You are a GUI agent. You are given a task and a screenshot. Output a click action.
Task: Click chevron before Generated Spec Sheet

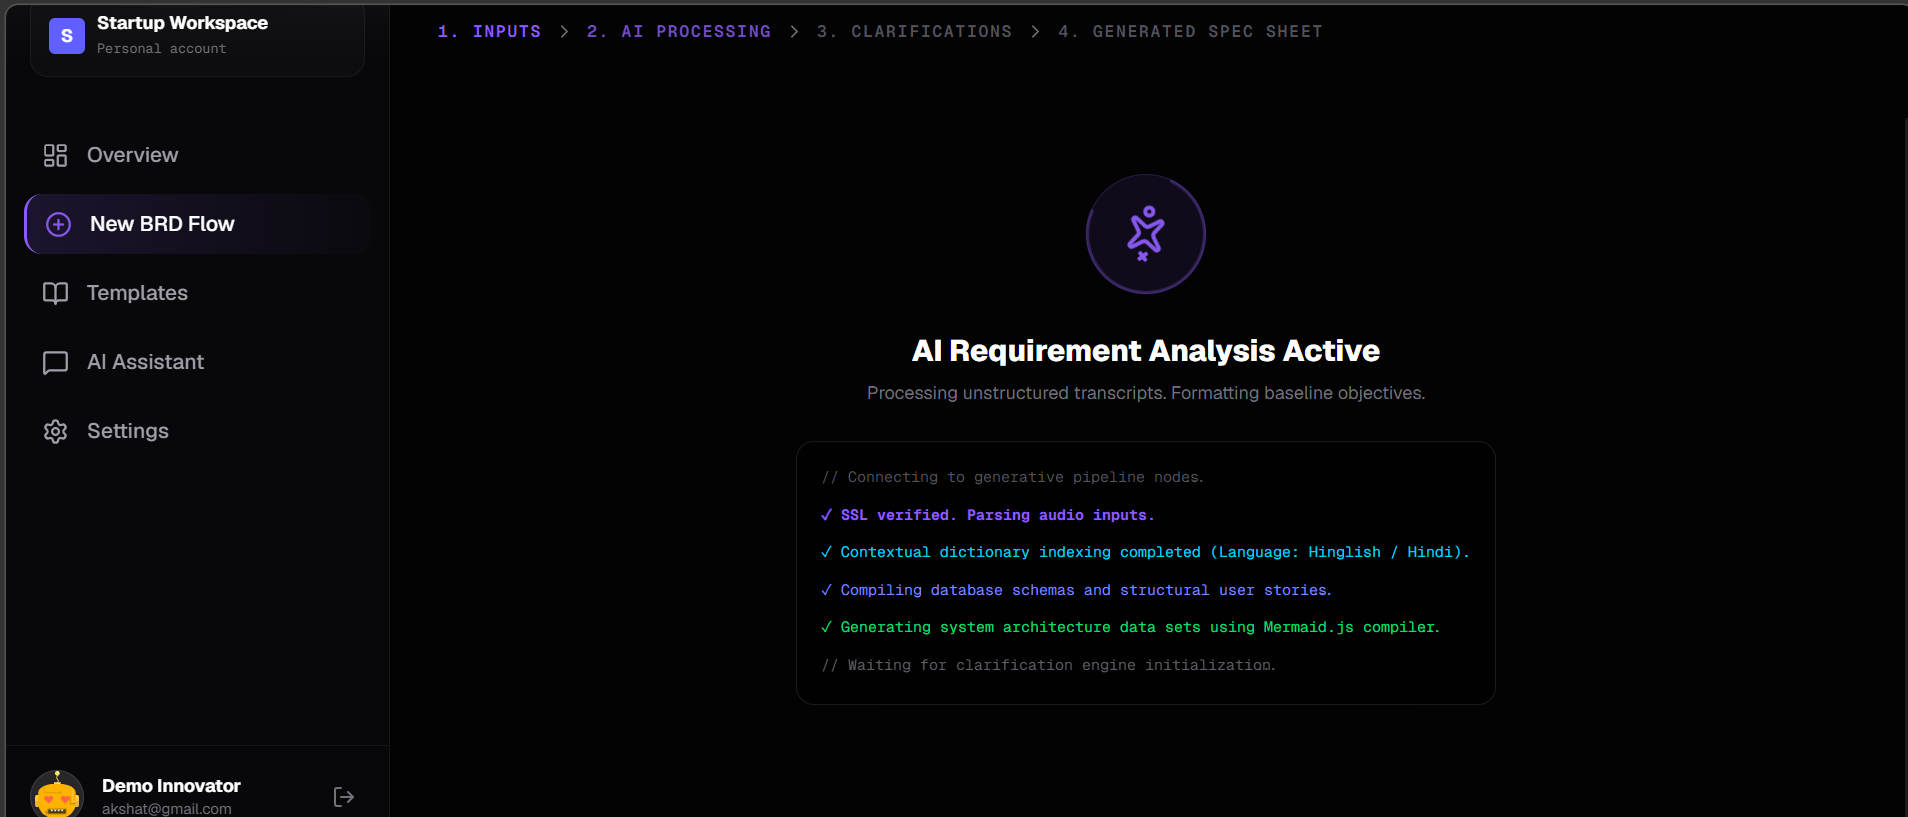click(x=1035, y=32)
